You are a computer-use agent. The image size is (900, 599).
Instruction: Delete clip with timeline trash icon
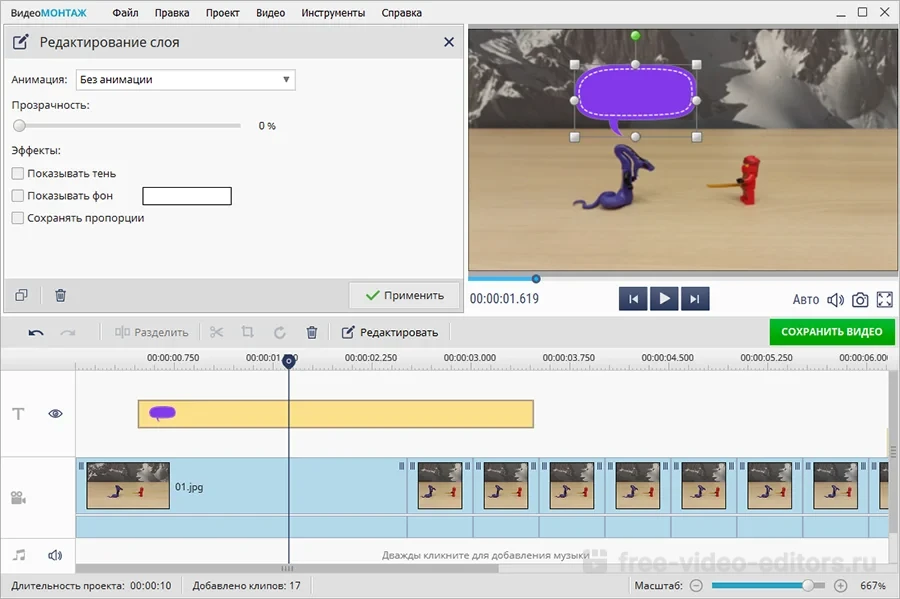(312, 332)
